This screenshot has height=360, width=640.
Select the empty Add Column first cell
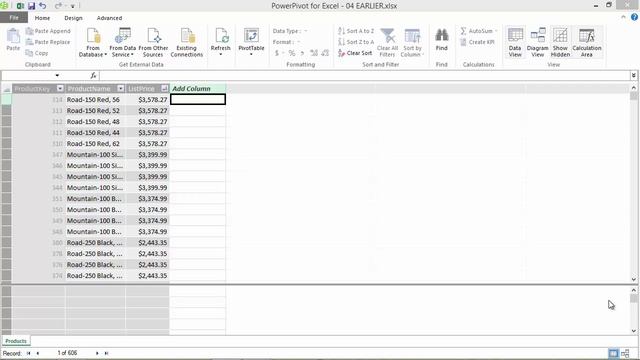[198, 100]
